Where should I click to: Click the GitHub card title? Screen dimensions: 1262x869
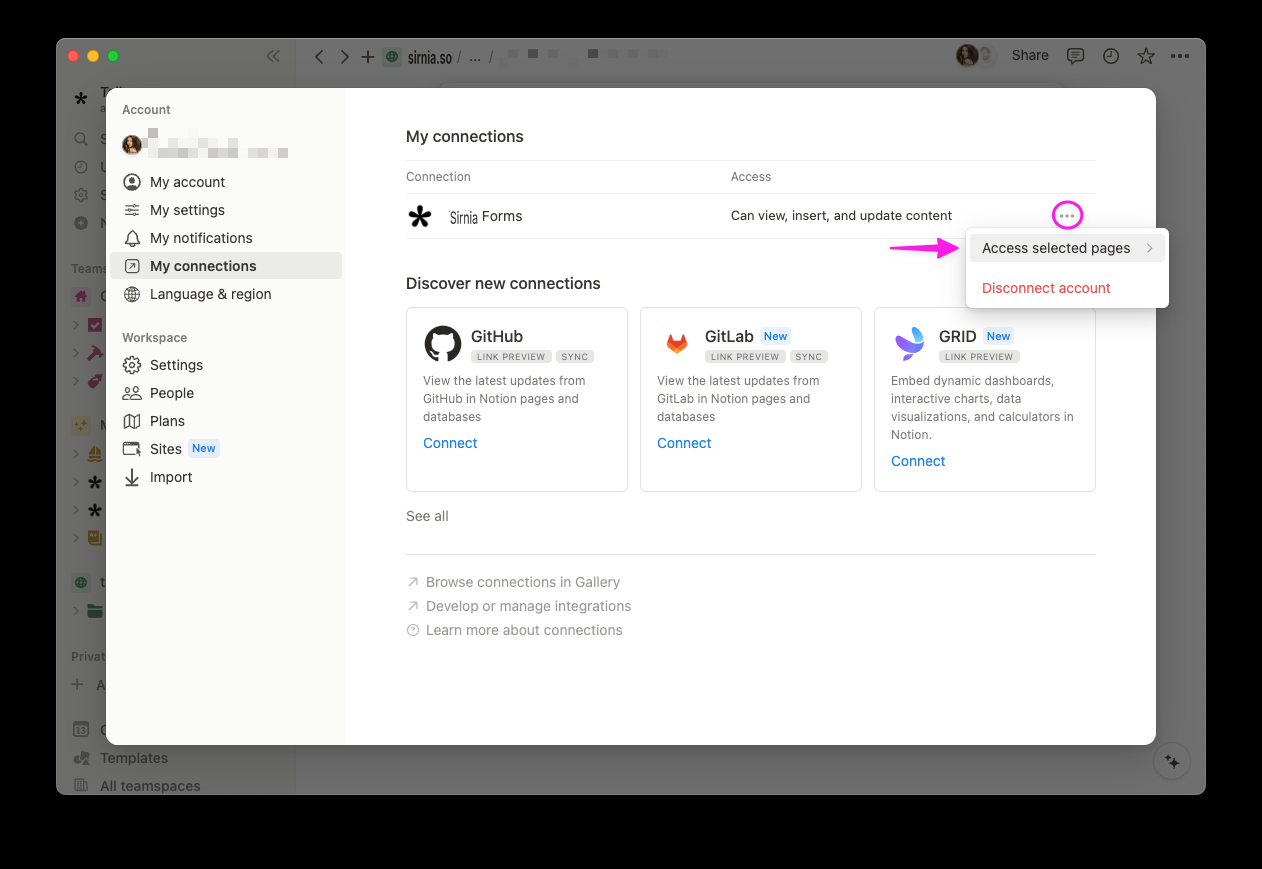(497, 336)
